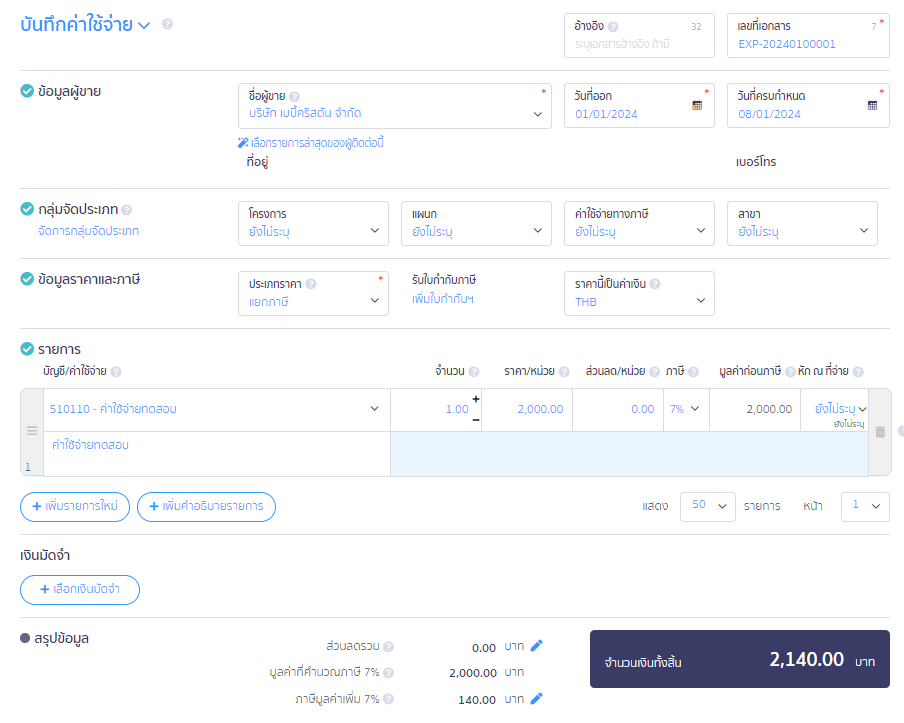Click the เลือกเงินมัดจำ button
Screen dimensions: 904x723
tap(80, 590)
